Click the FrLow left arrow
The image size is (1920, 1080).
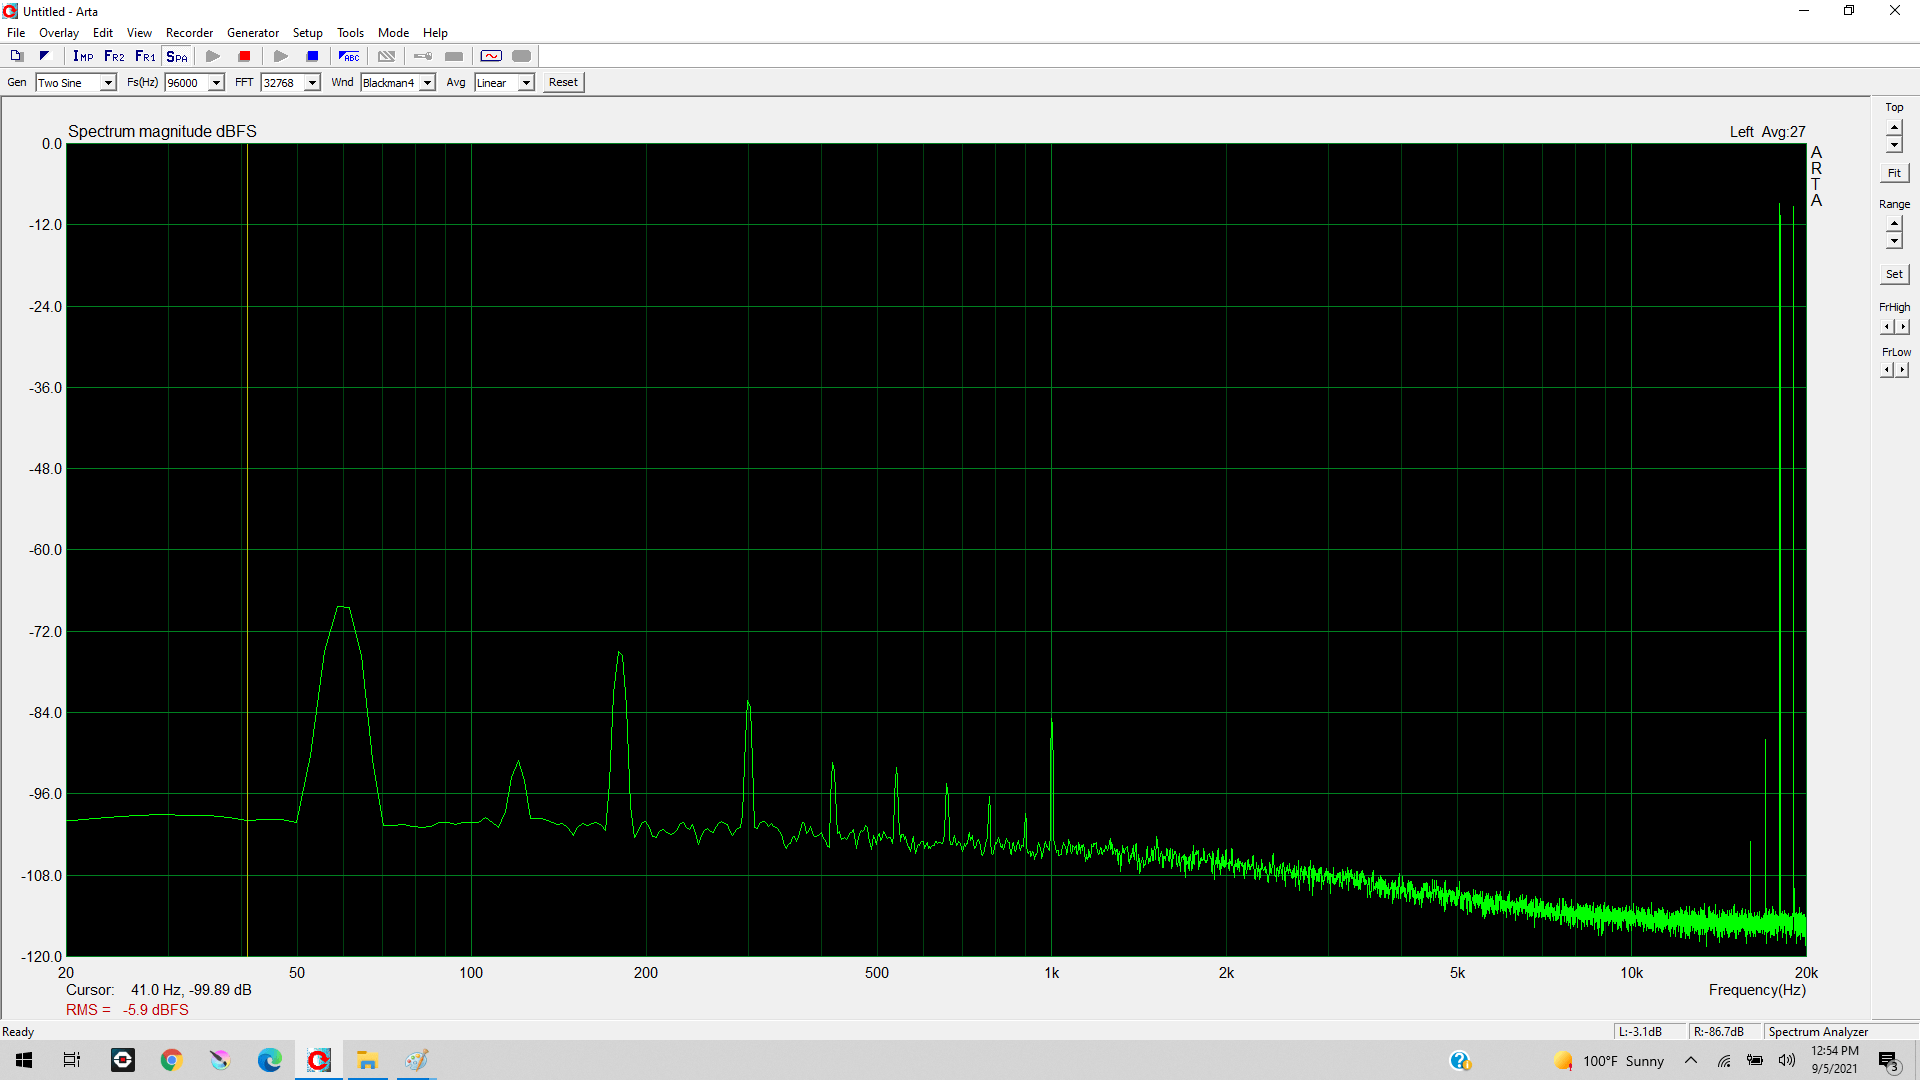coord(1887,370)
